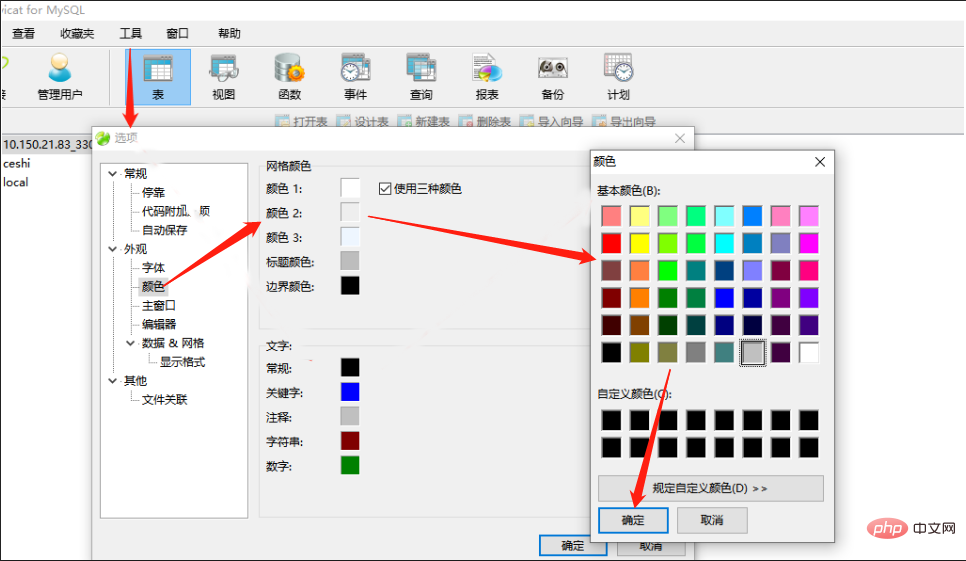Open the 报表 report icon
This screenshot has width=966, height=561.
(x=487, y=77)
